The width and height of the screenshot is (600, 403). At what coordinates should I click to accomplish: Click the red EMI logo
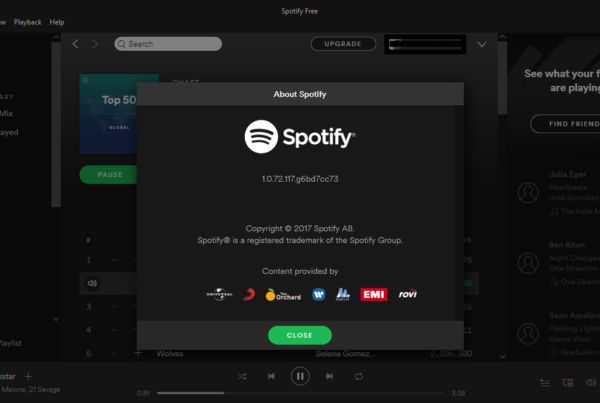[373, 294]
